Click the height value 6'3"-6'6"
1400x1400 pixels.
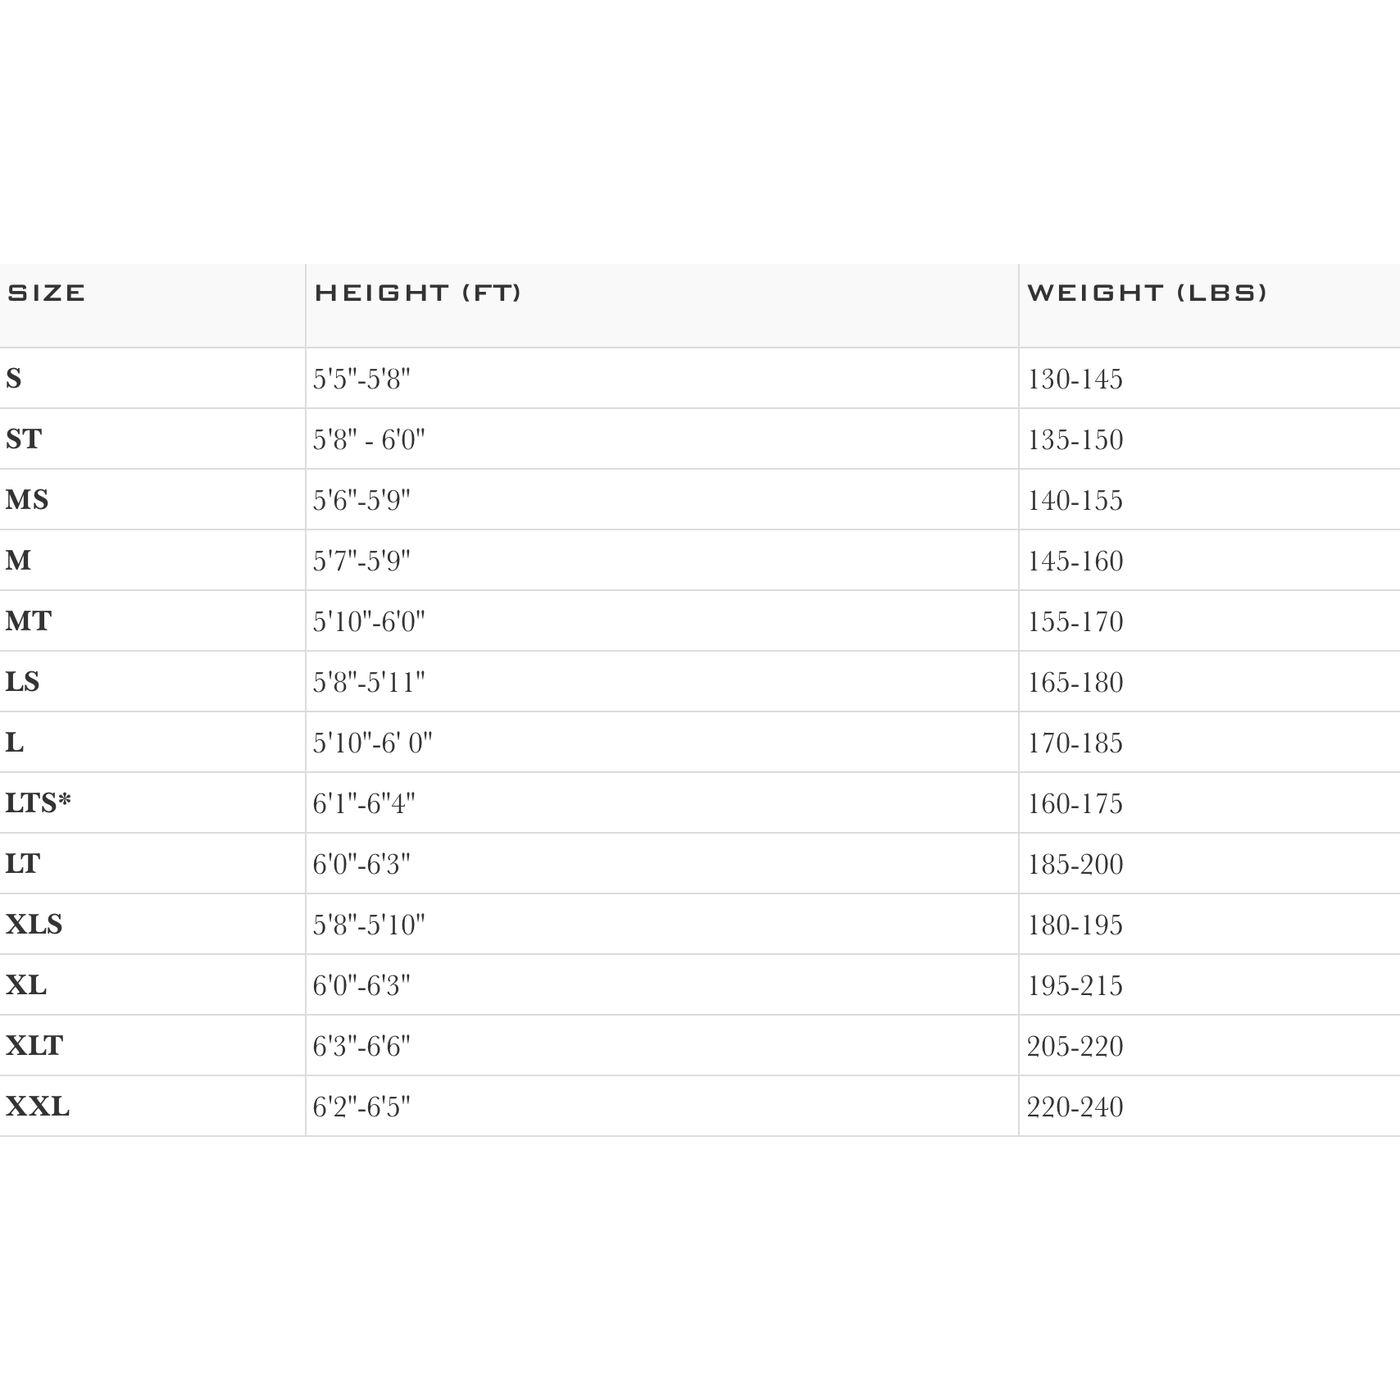pyautogui.click(x=362, y=1046)
